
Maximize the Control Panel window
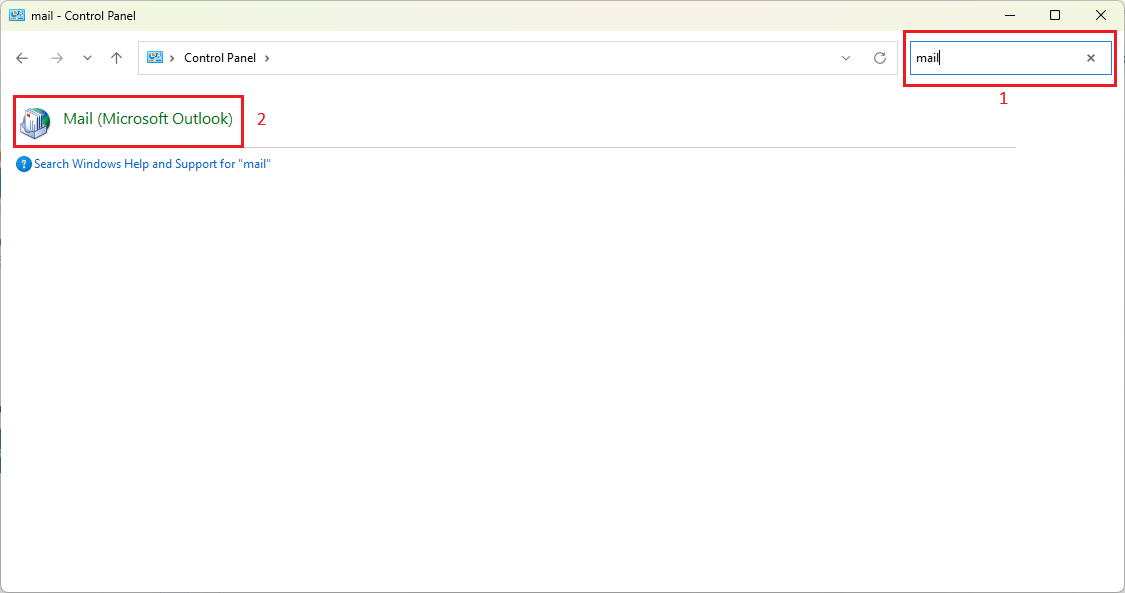pos(1055,15)
